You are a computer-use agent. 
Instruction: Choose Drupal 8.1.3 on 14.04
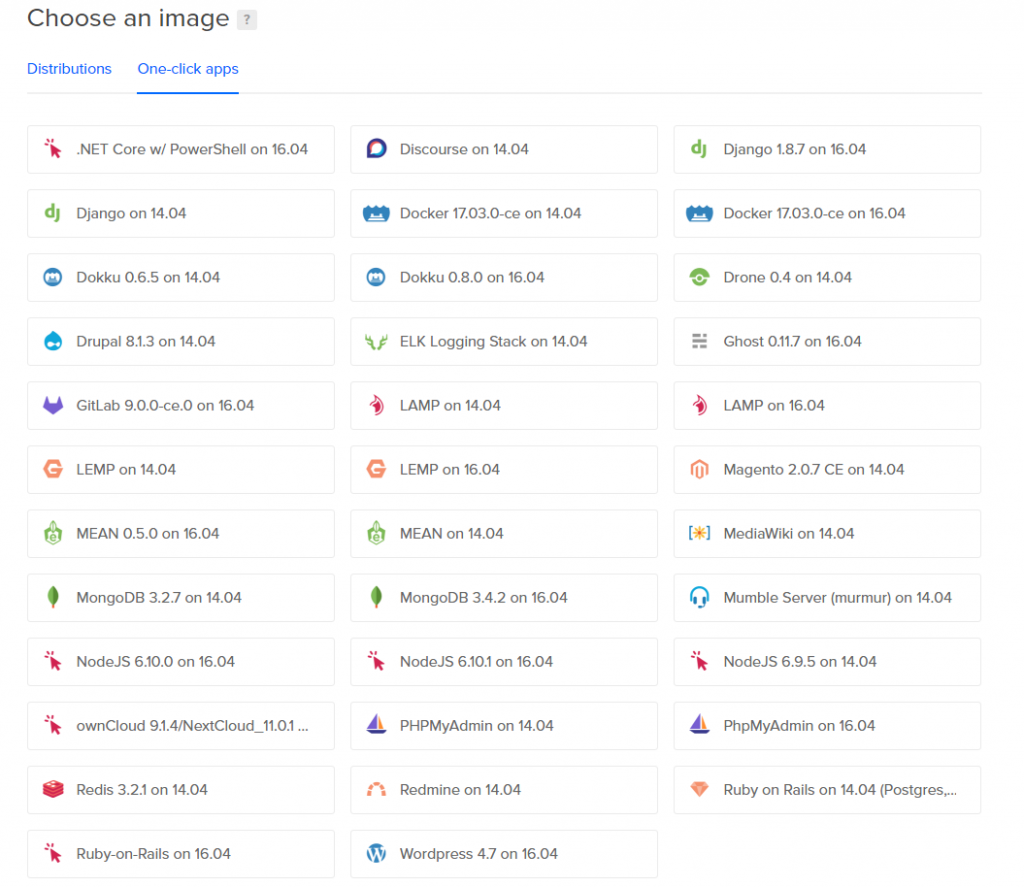coord(181,342)
